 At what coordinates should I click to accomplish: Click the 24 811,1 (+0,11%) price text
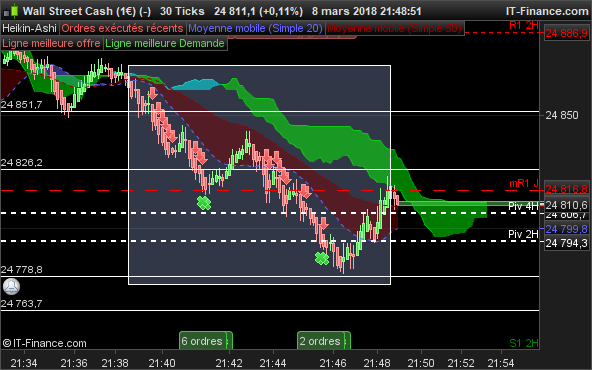coord(258,11)
